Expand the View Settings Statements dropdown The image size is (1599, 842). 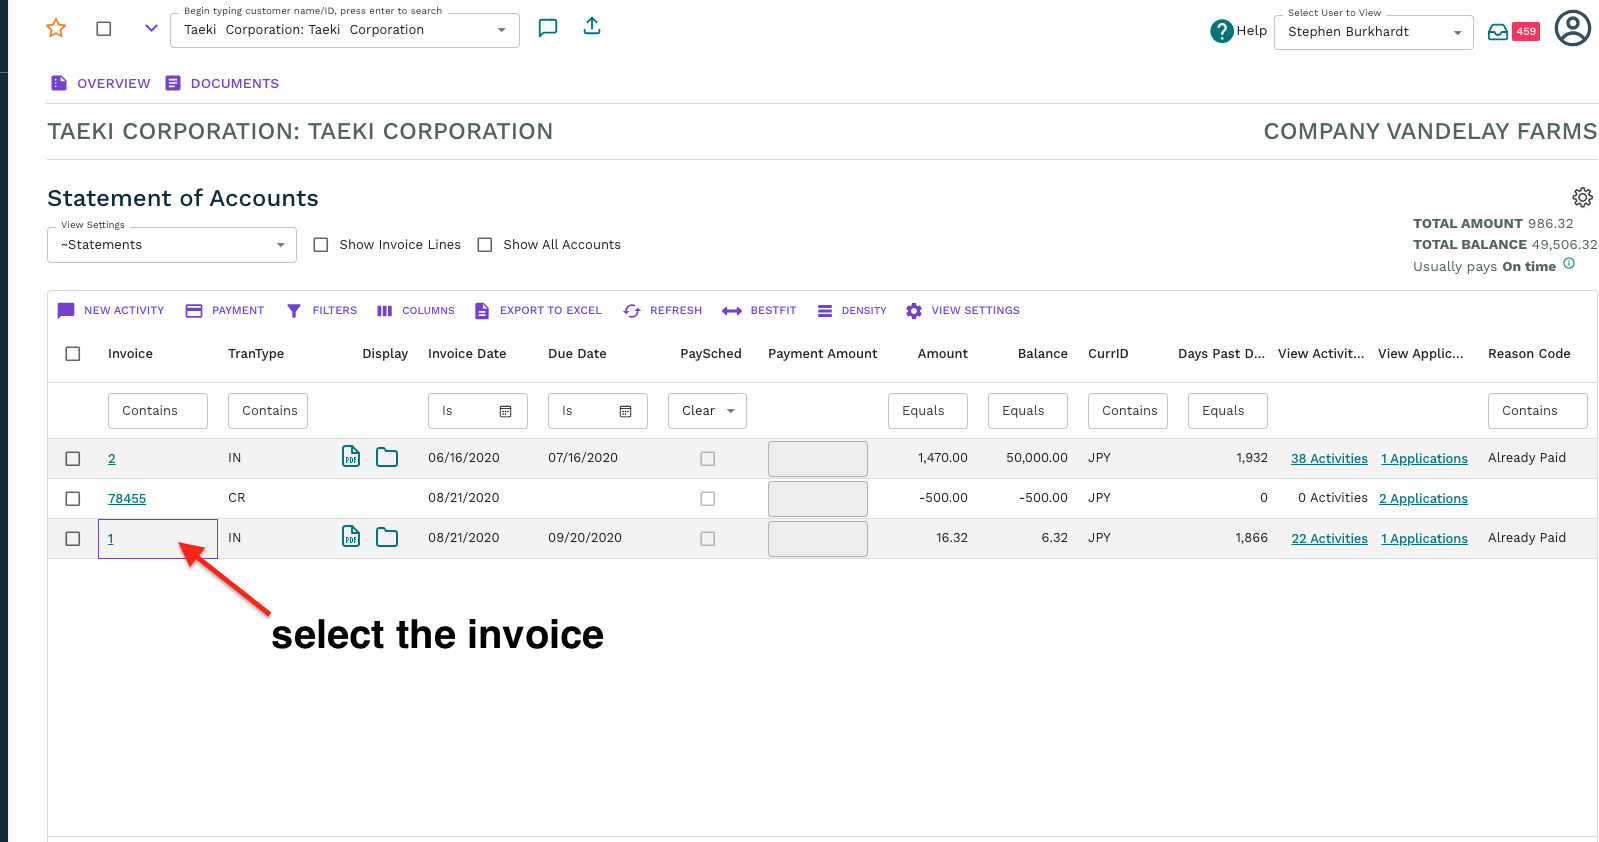click(172, 245)
